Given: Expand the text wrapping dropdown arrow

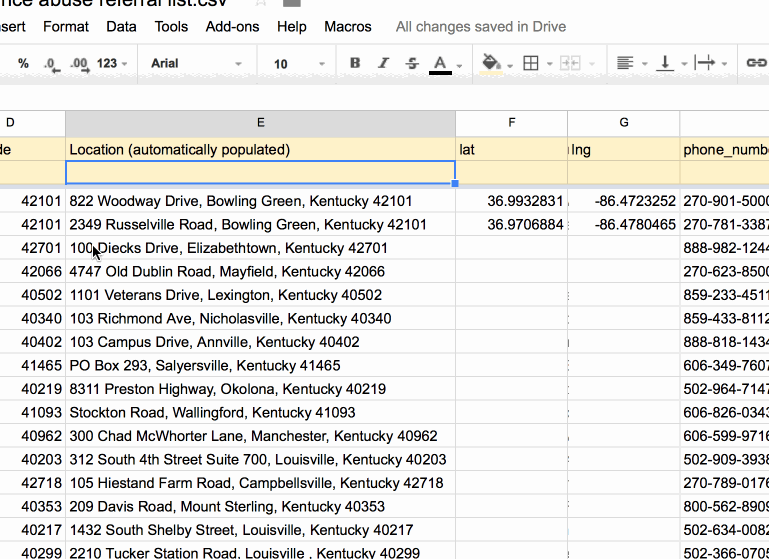Looking at the screenshot, I should (x=724, y=64).
